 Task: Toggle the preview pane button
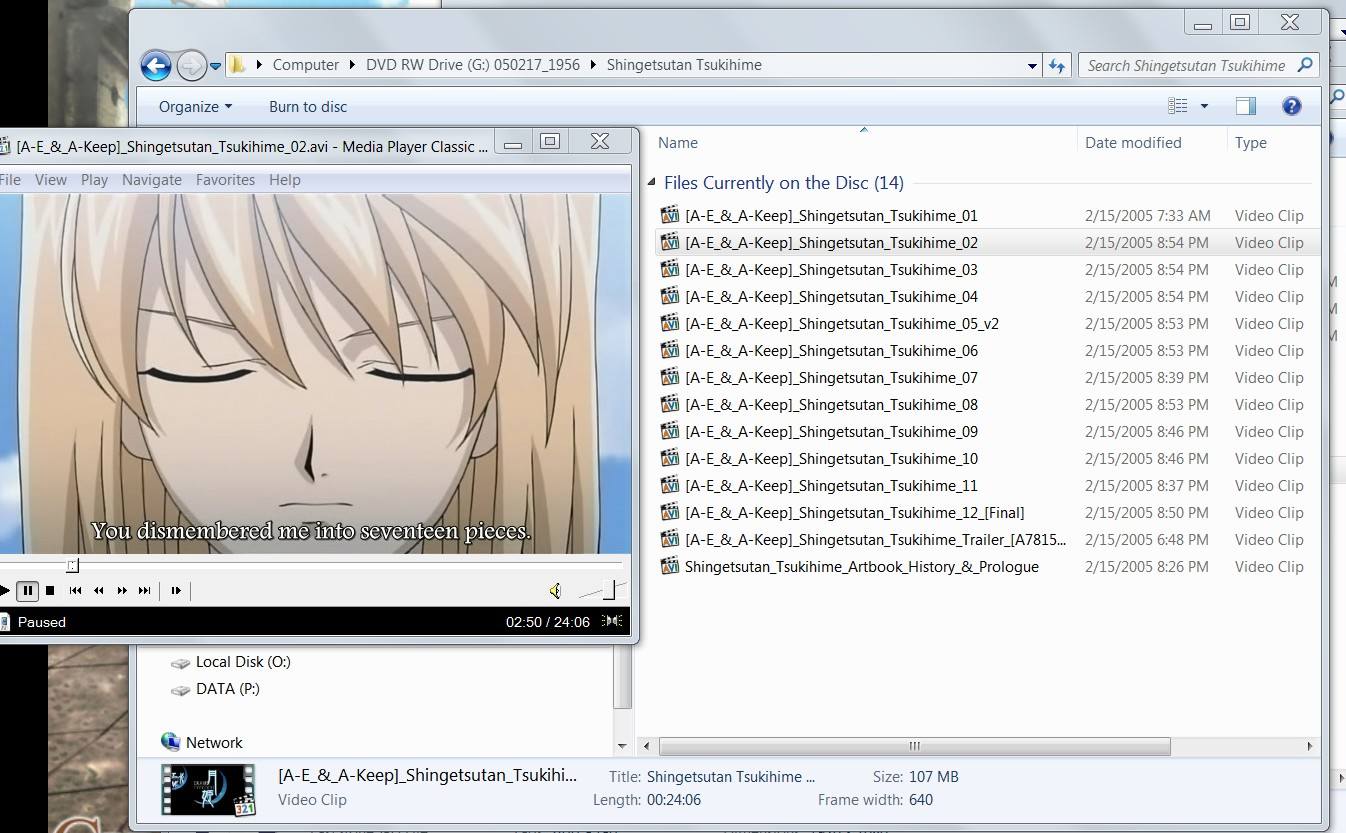(x=1245, y=106)
